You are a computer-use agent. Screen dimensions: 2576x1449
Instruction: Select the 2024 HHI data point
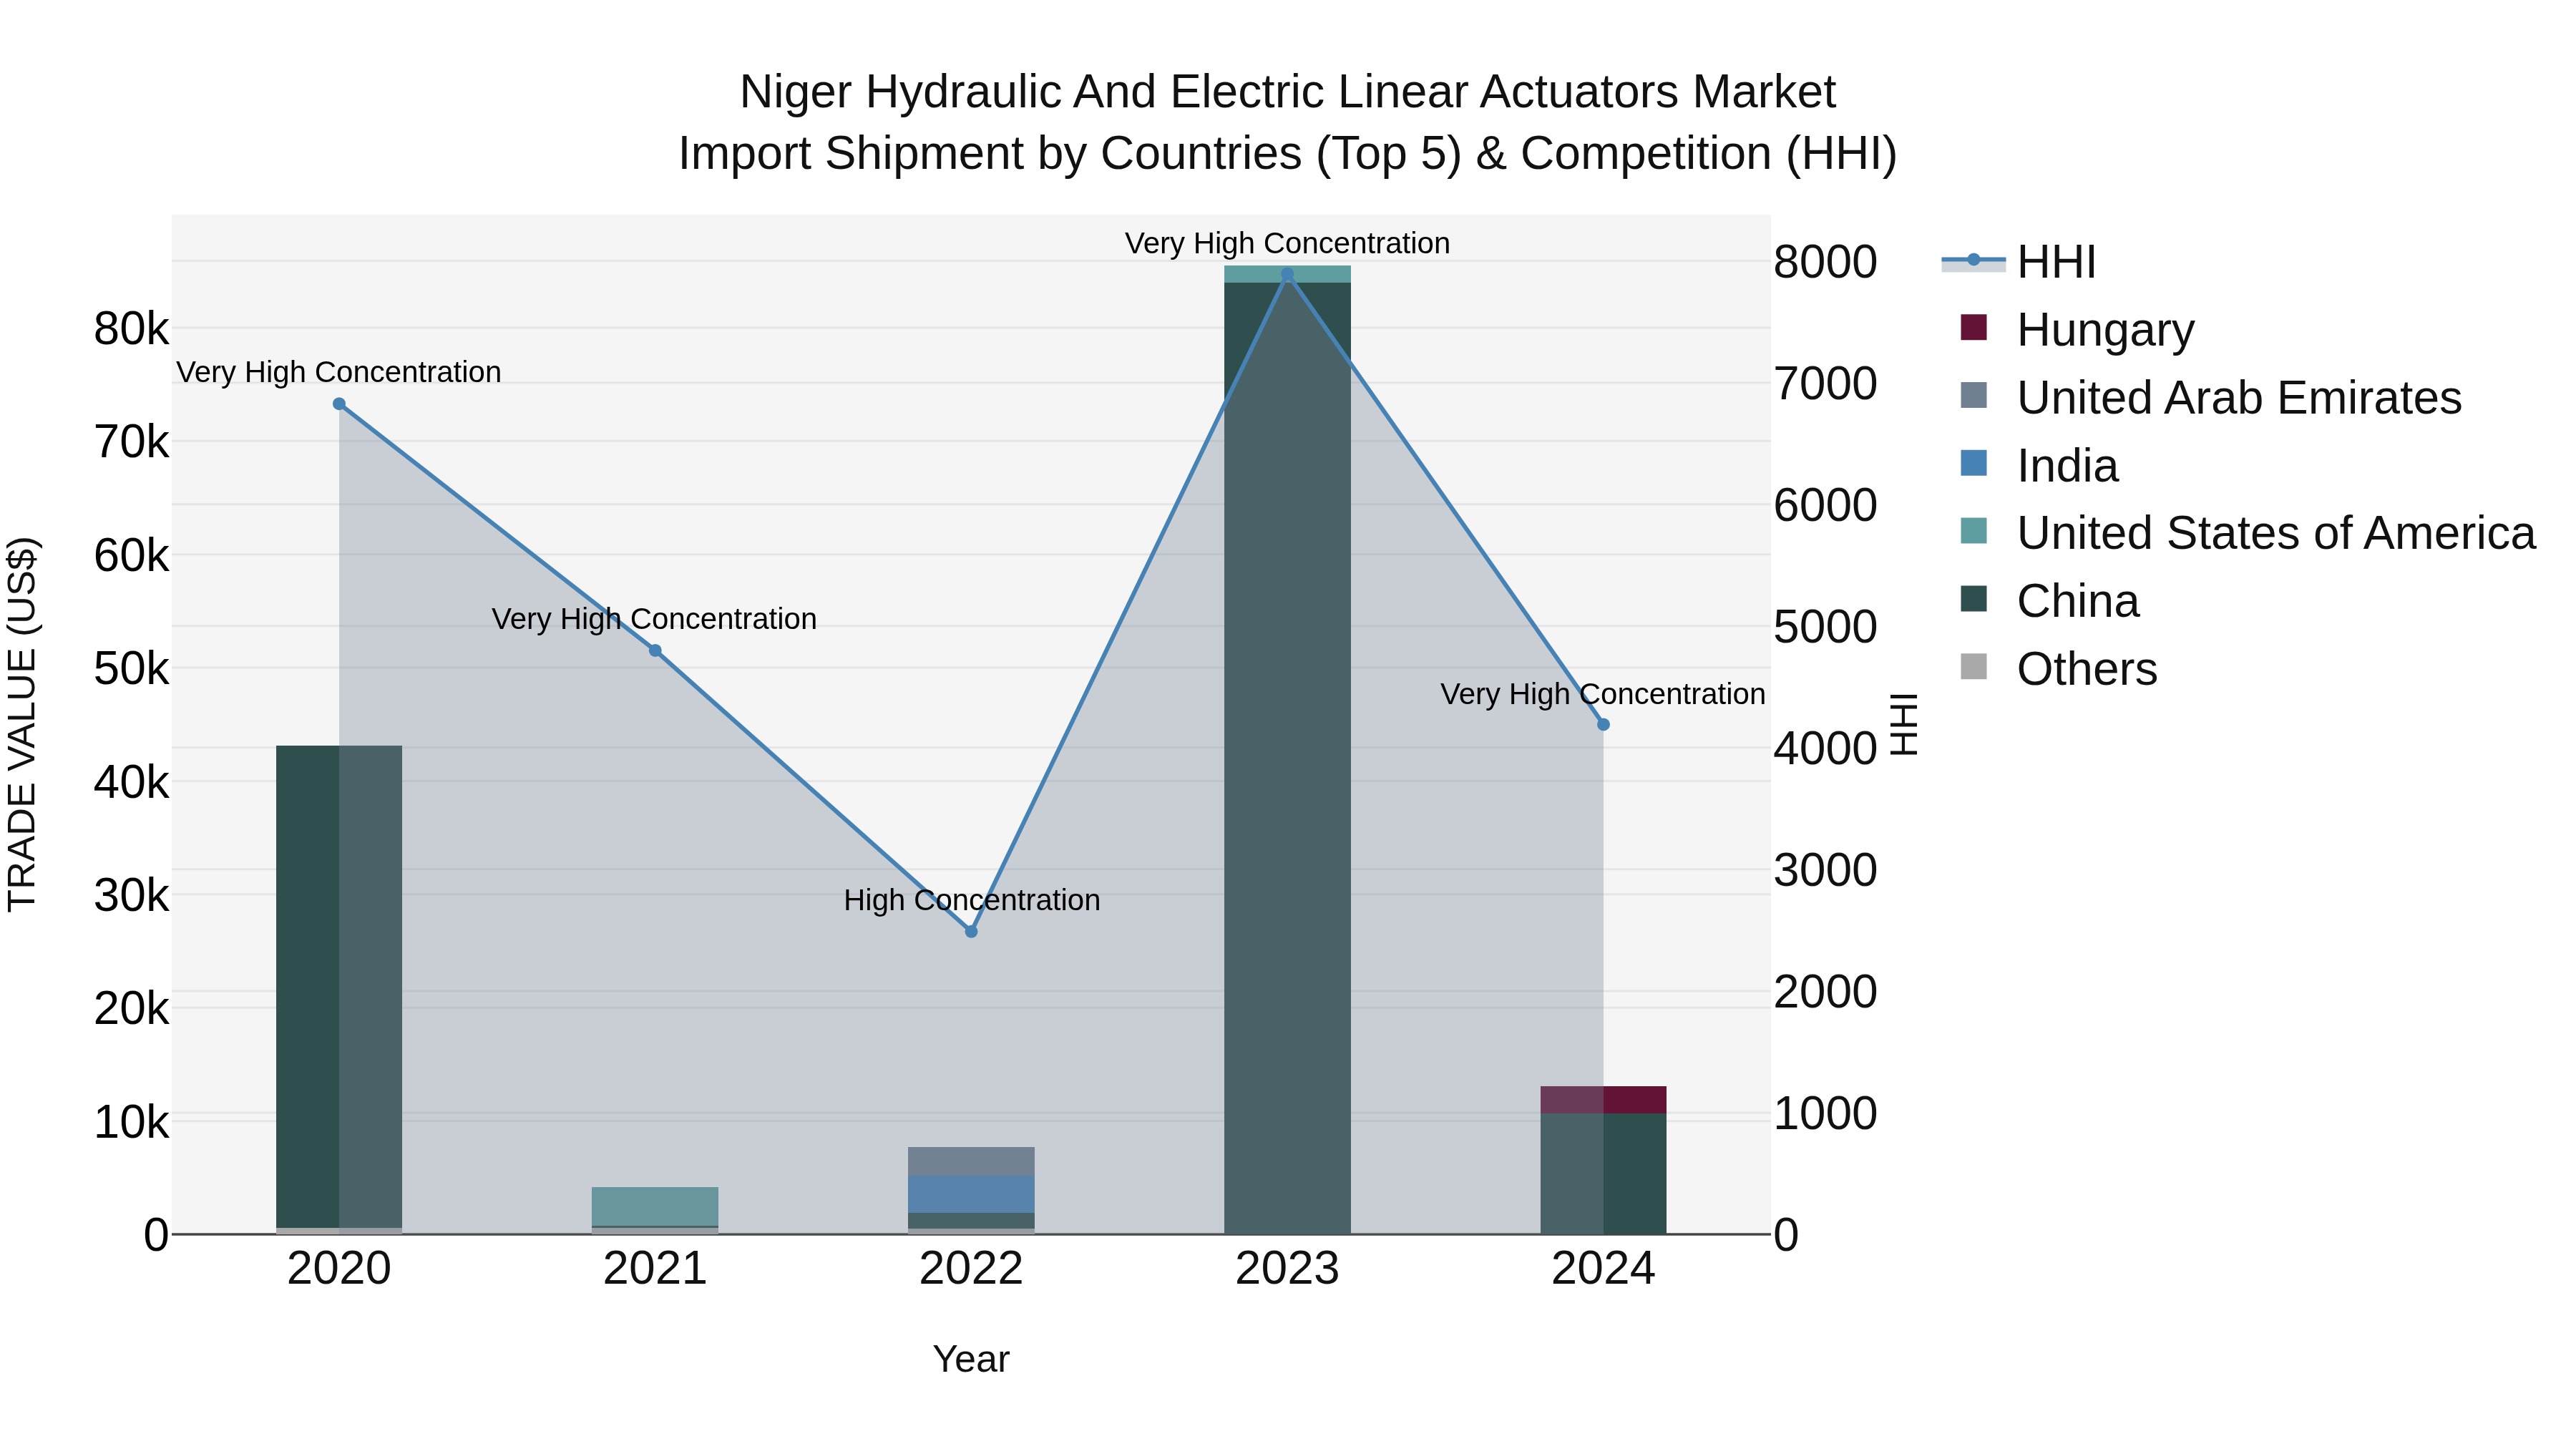(1603, 724)
